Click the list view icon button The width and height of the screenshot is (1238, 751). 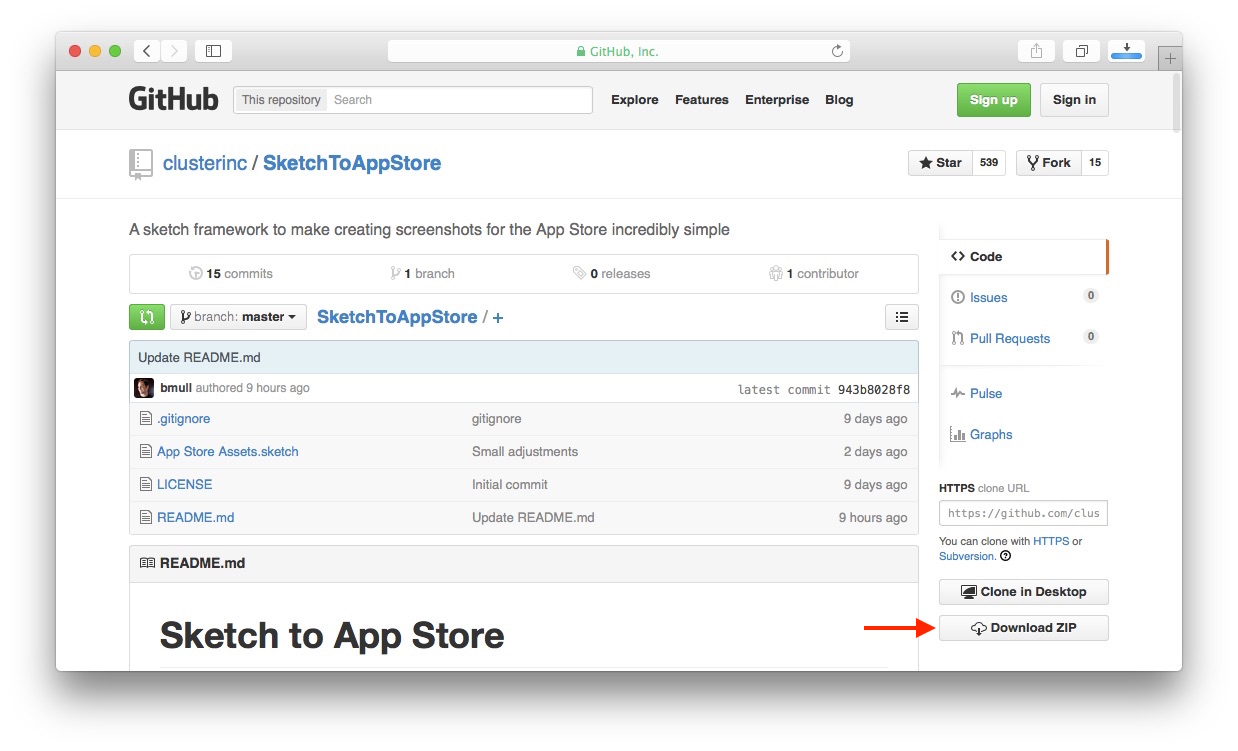click(902, 317)
